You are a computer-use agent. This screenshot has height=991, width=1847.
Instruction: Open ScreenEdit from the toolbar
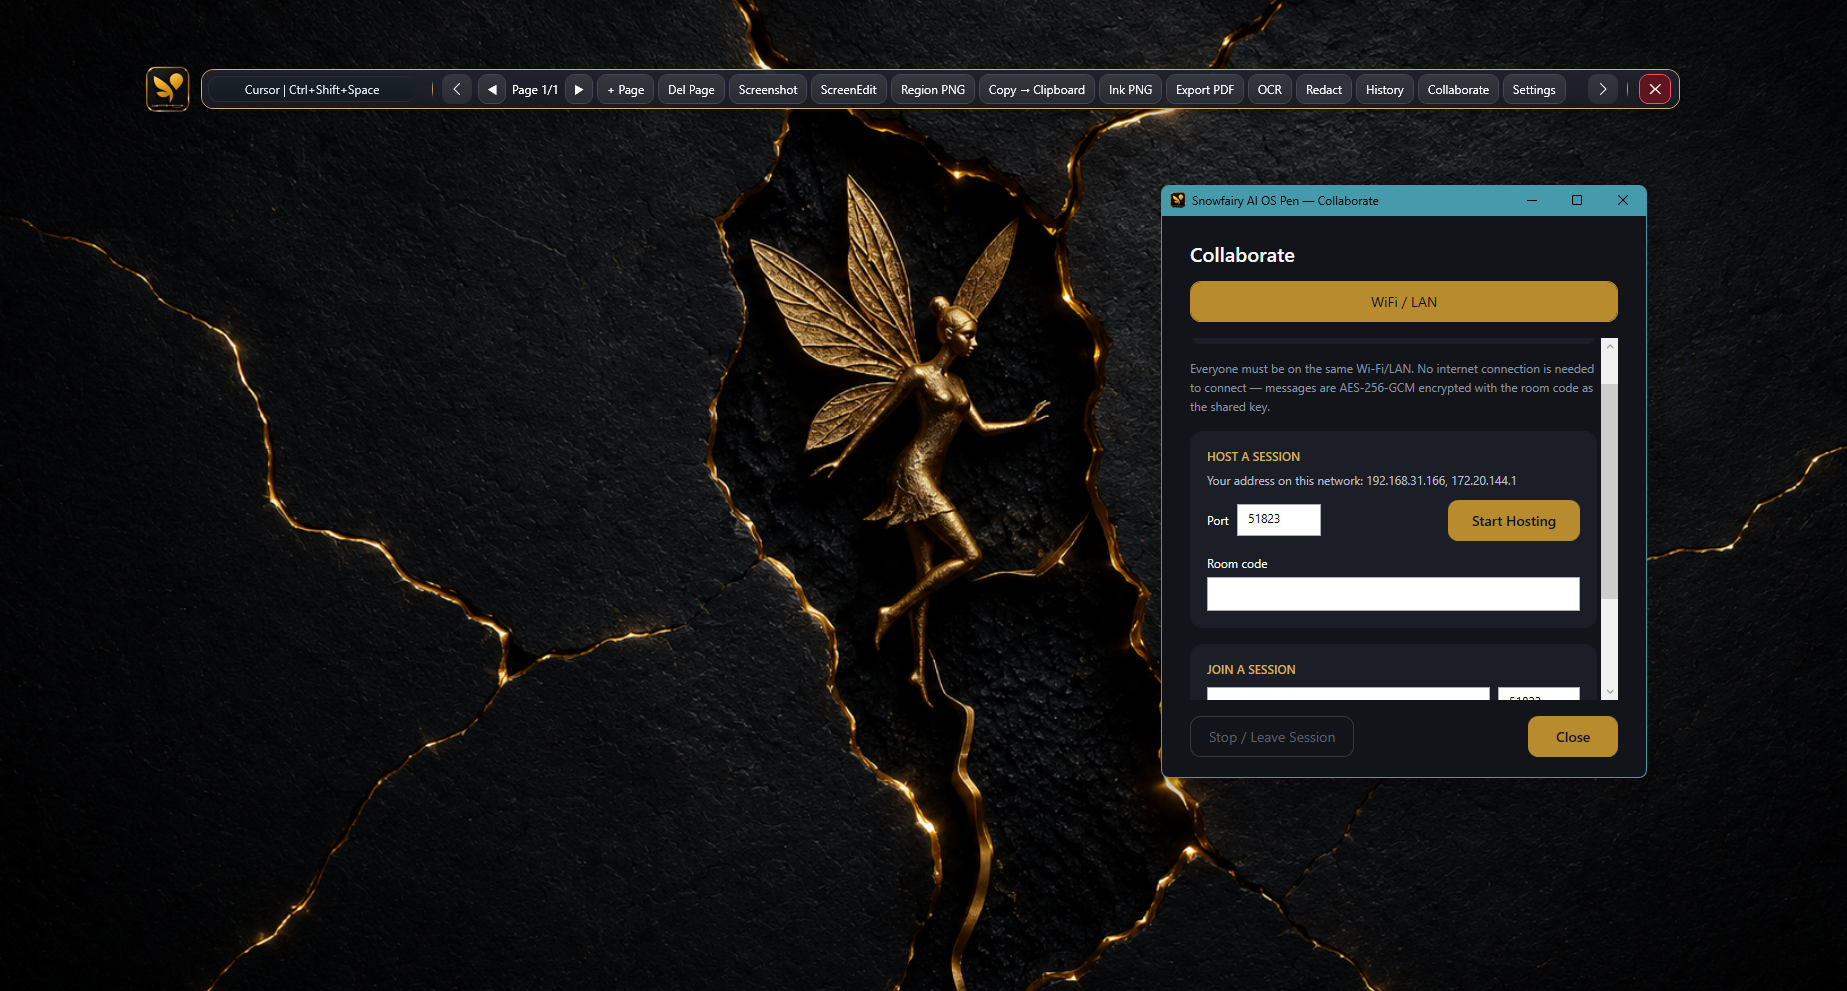[x=848, y=89]
